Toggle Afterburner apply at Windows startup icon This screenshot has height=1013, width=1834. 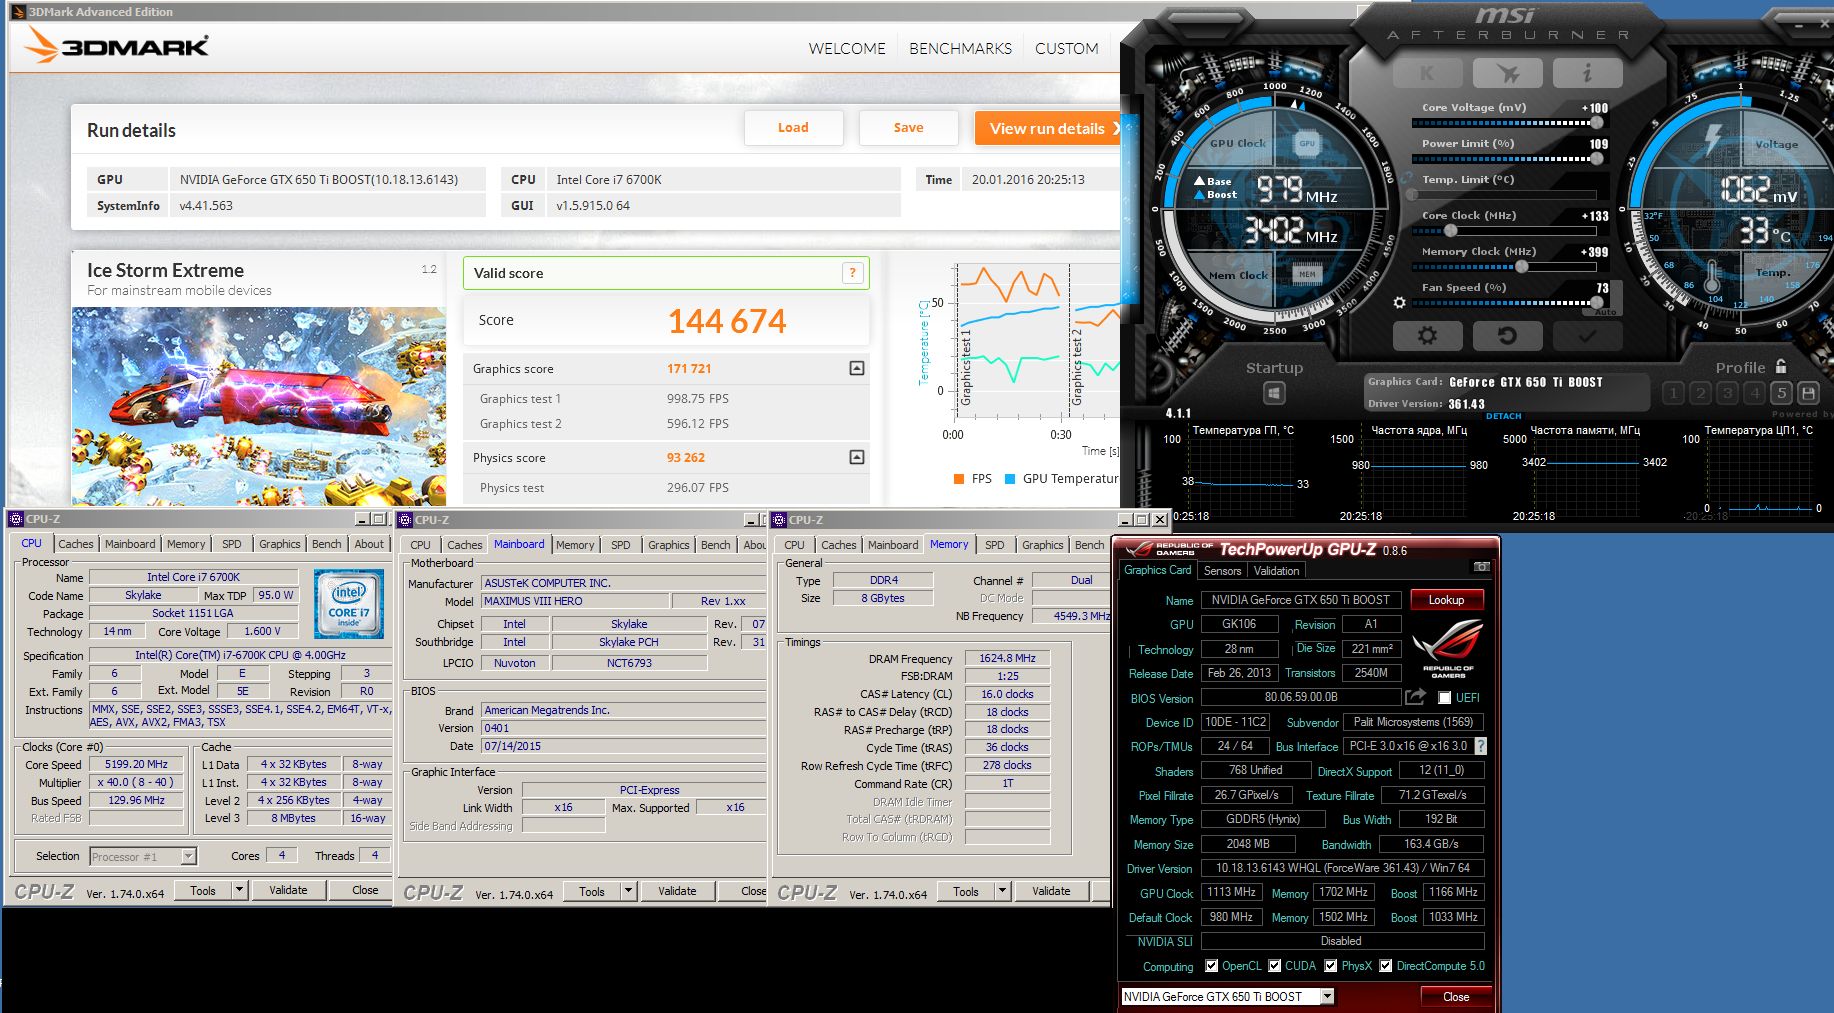[1274, 393]
